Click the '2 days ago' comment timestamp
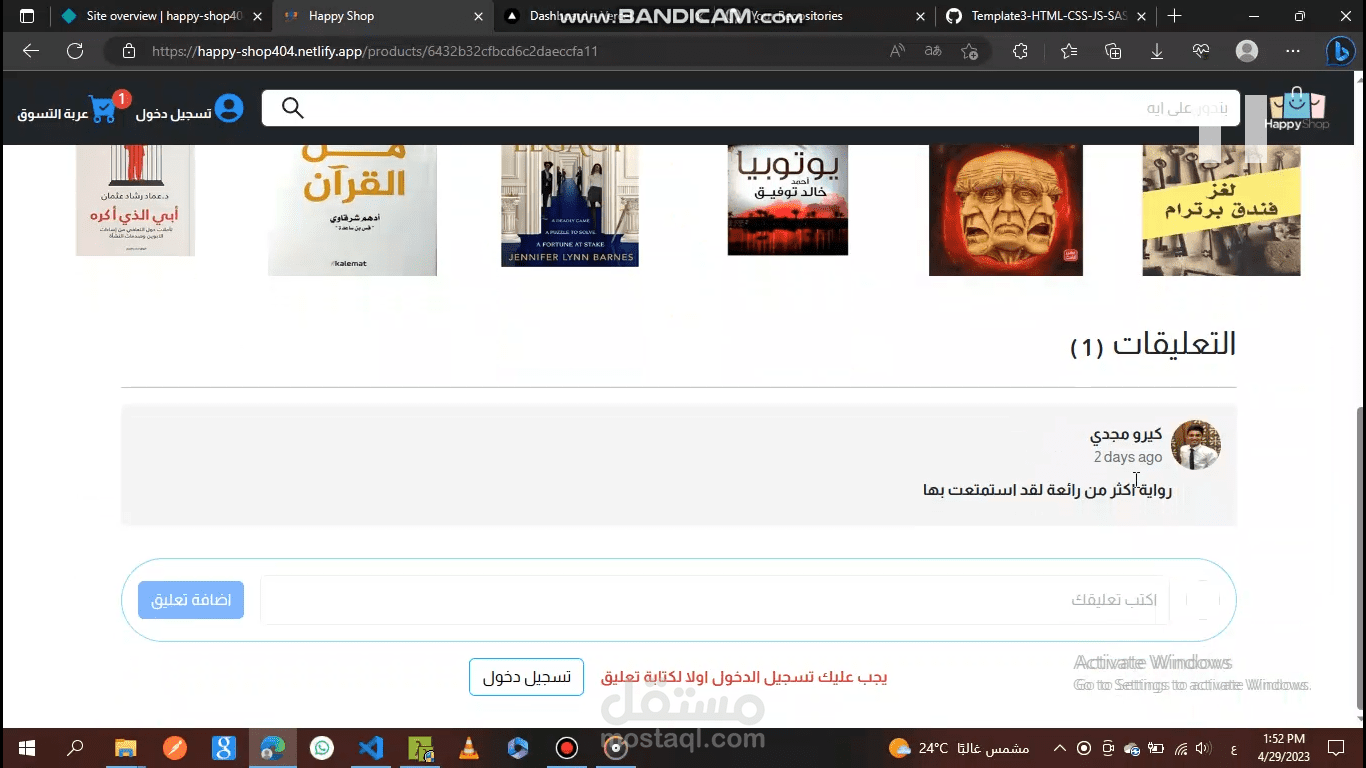 [x=1128, y=457]
